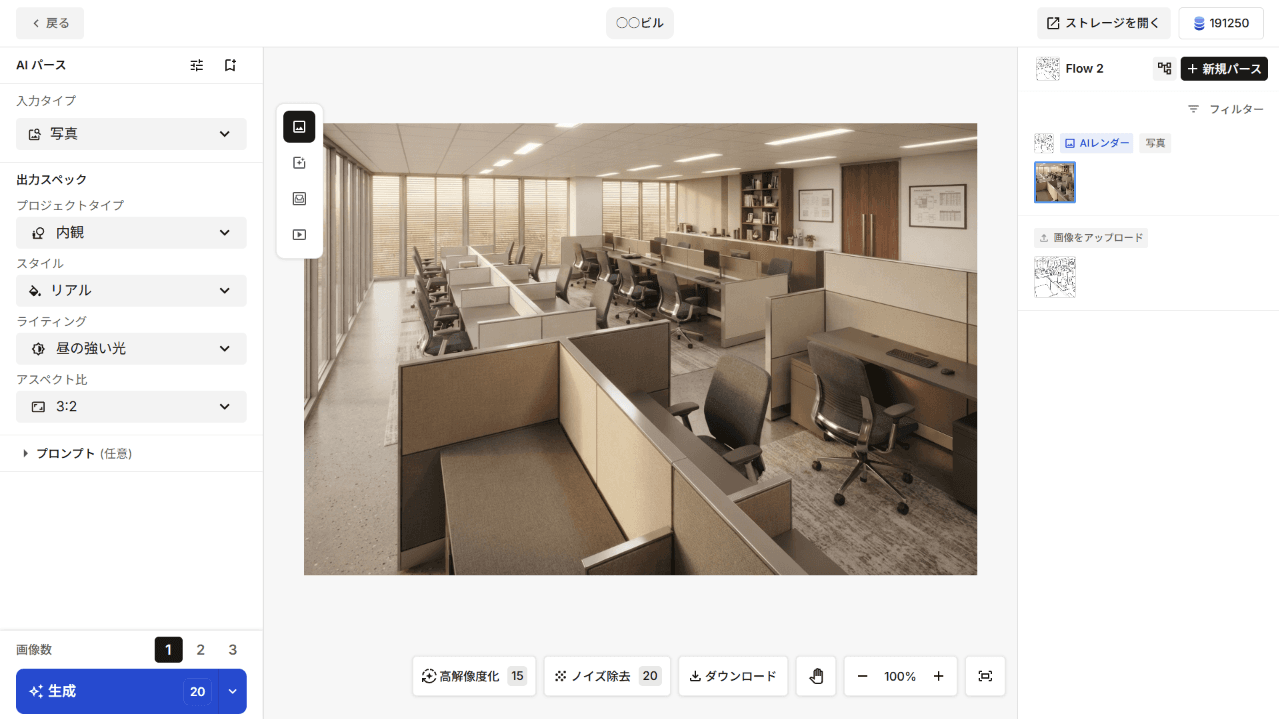Select the rendered office thumbnail in Flow panel
The width and height of the screenshot is (1279, 719).
pos(1055,182)
